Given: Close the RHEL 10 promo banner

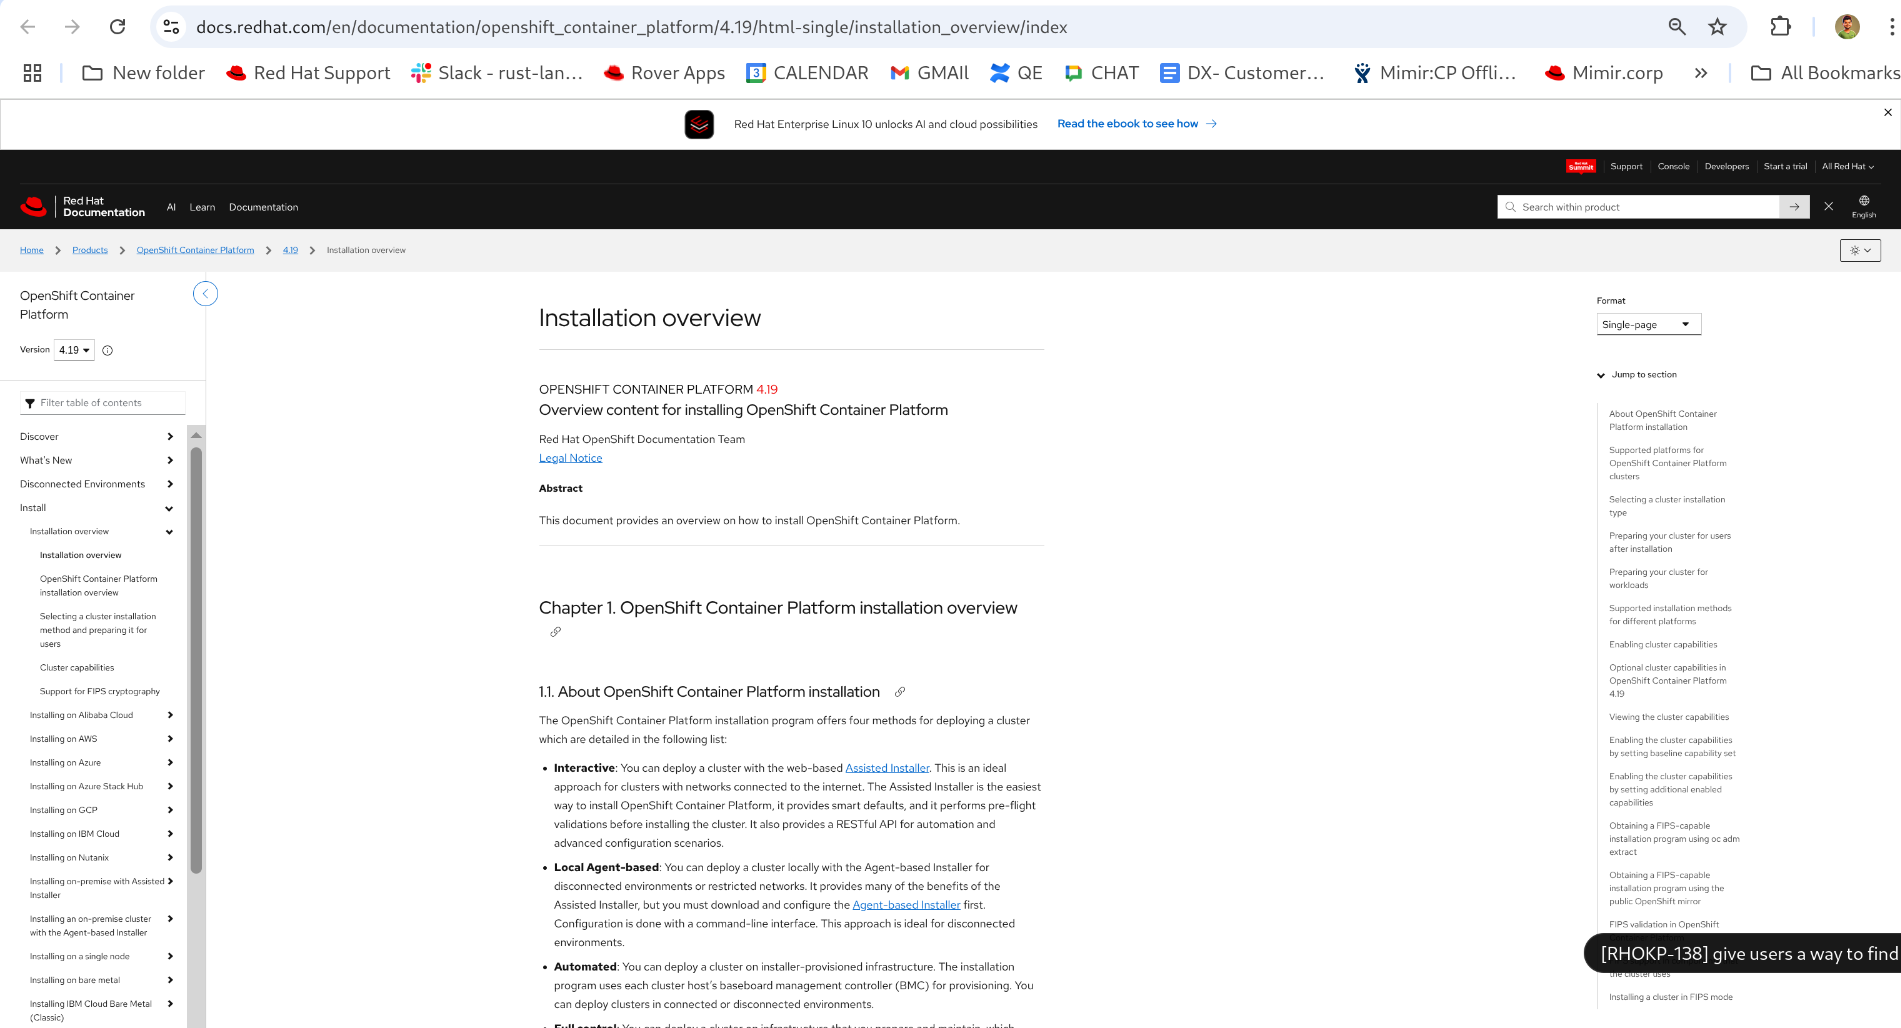Looking at the screenshot, I should [1888, 112].
